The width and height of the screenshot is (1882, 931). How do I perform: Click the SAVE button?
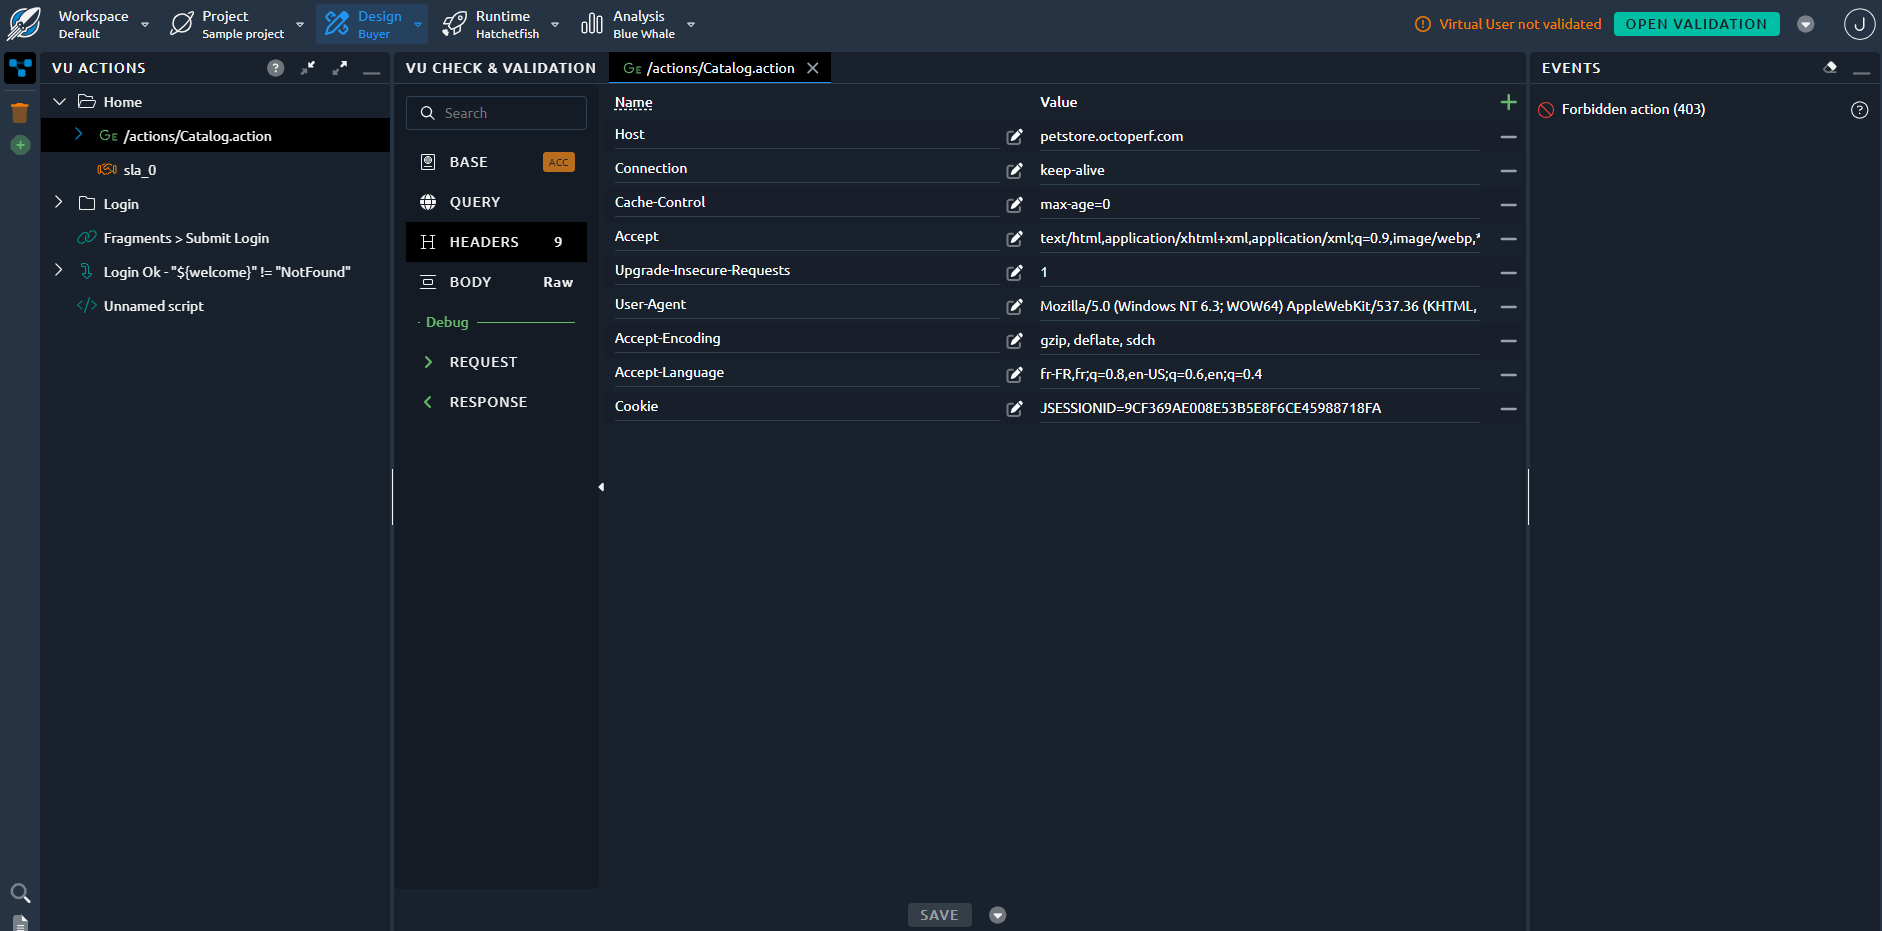pos(938,914)
